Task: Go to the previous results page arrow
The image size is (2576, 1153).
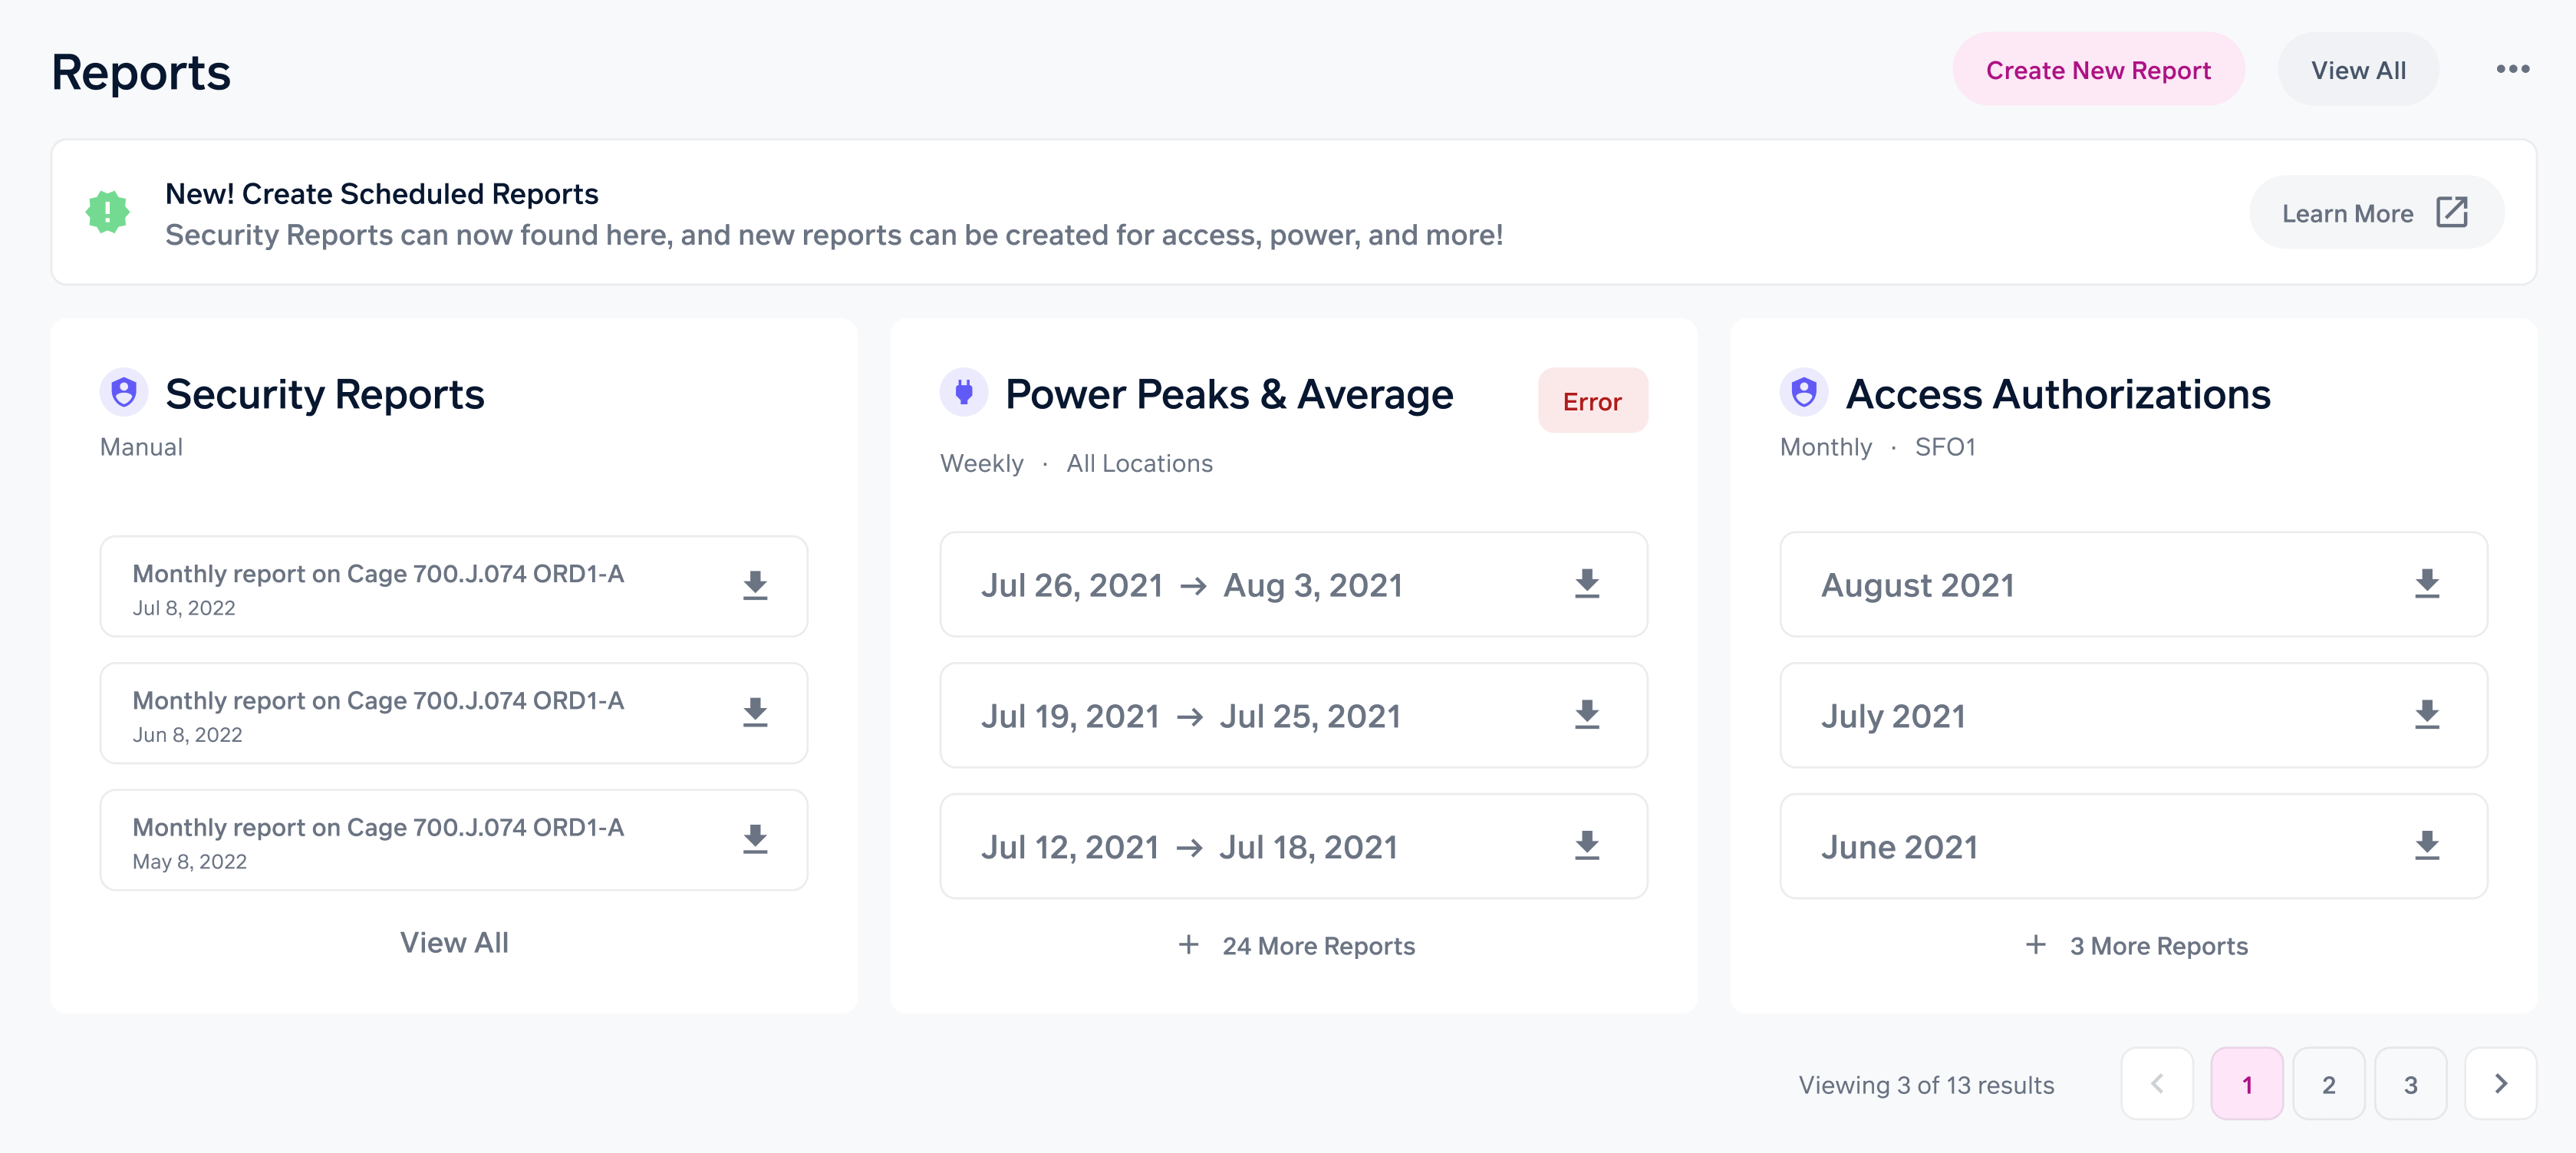Action: (x=2157, y=1083)
